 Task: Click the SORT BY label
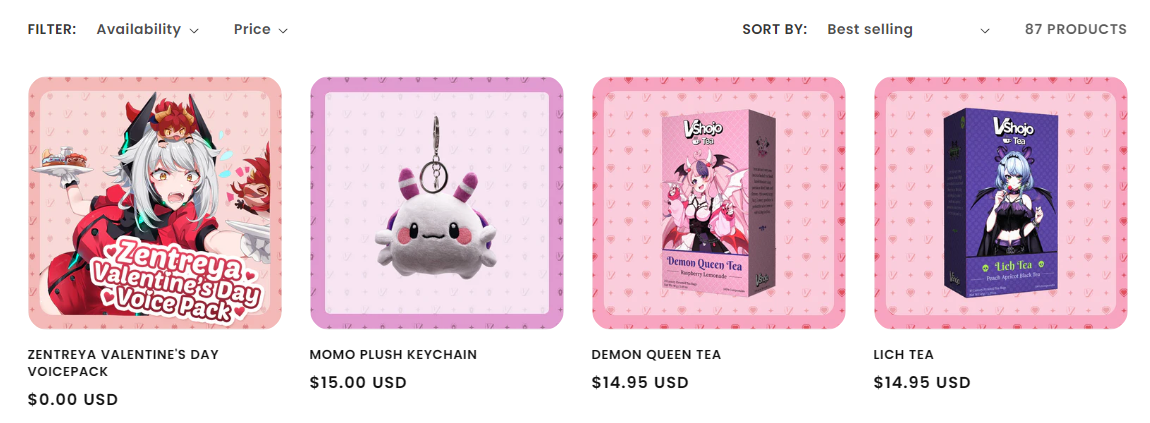click(774, 29)
